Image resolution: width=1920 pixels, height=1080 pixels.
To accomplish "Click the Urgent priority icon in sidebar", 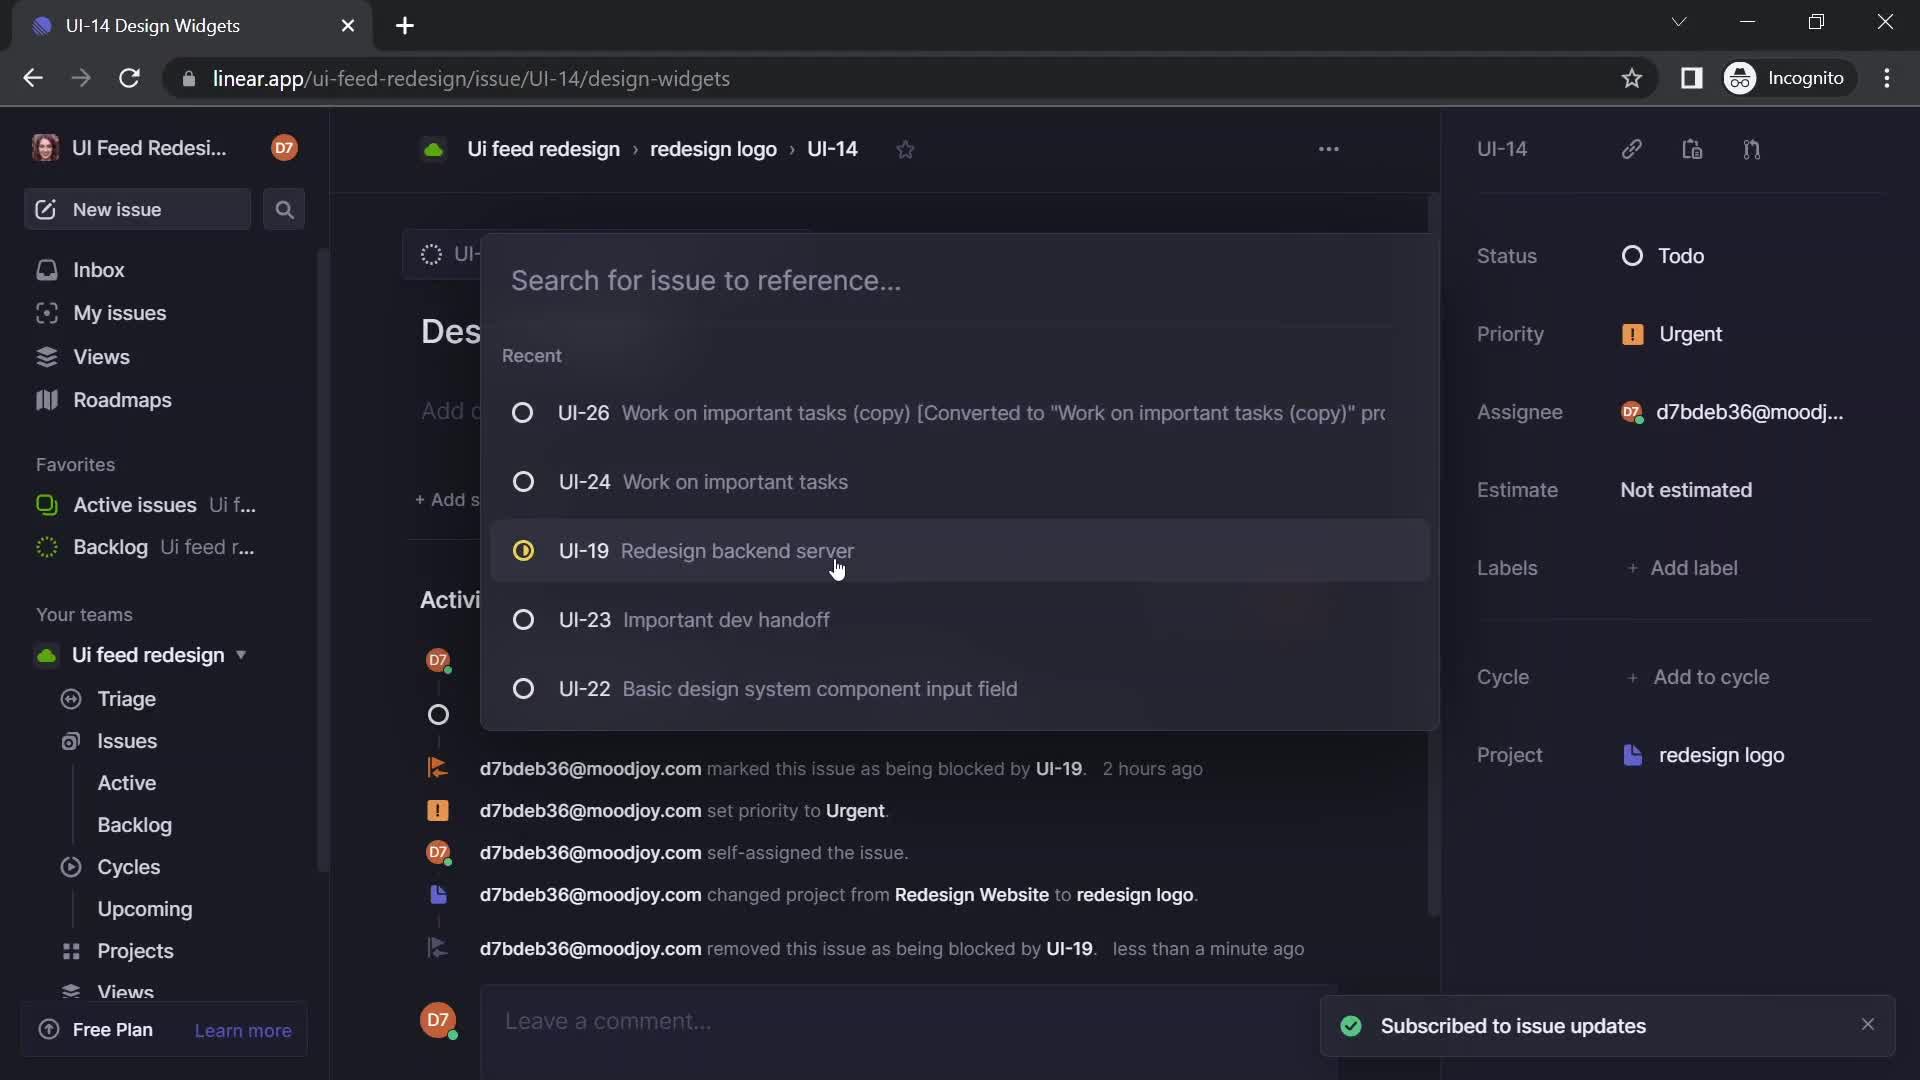I will coord(1631,334).
